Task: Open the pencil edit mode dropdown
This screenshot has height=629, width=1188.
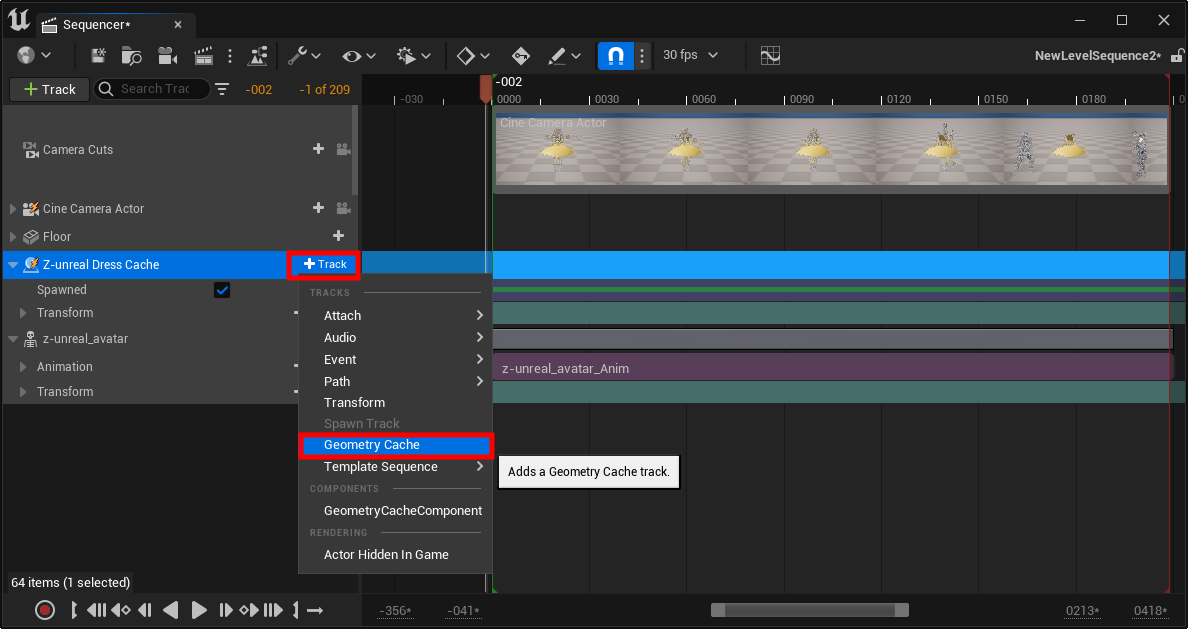Action: pos(564,55)
